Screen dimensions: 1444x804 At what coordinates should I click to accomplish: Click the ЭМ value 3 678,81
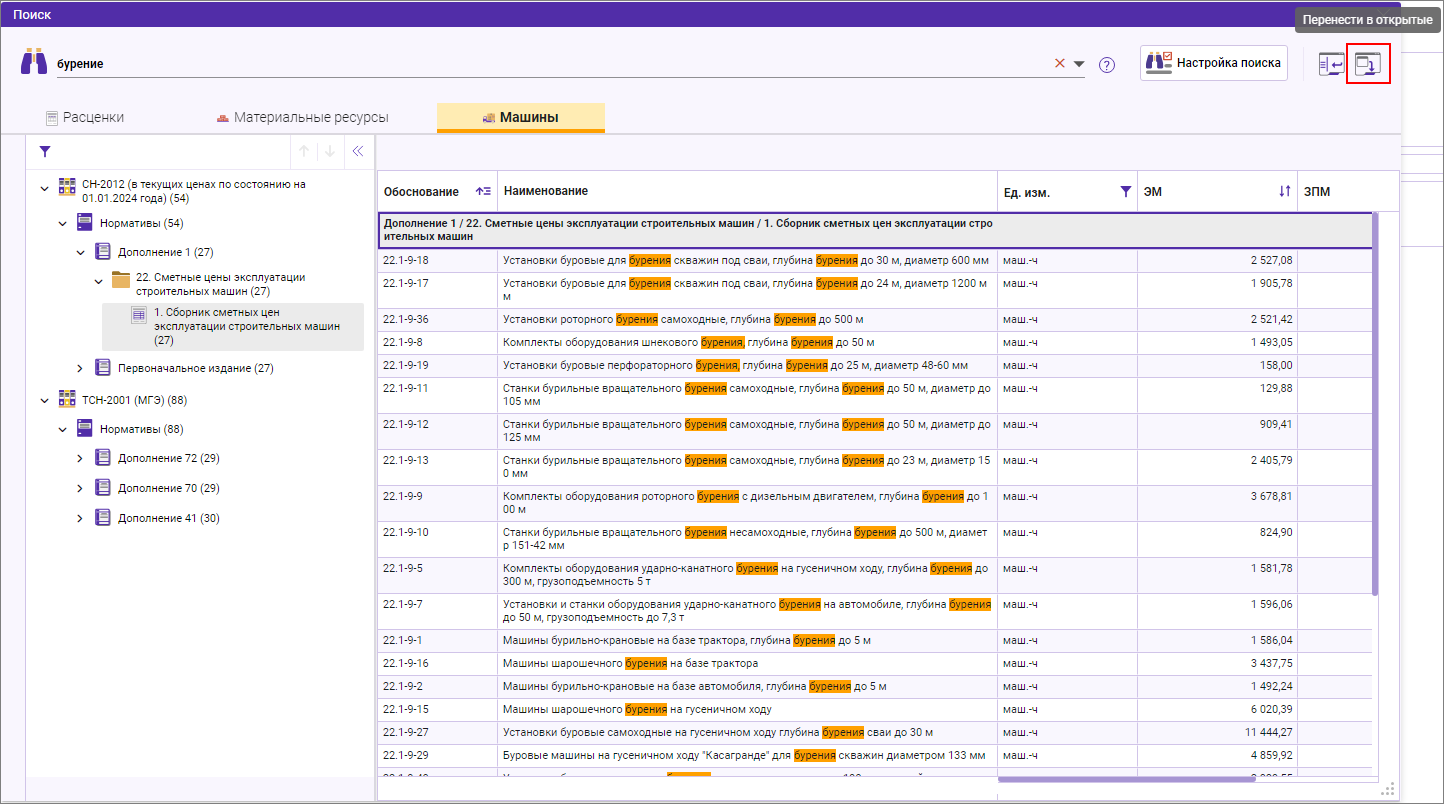(1271, 496)
